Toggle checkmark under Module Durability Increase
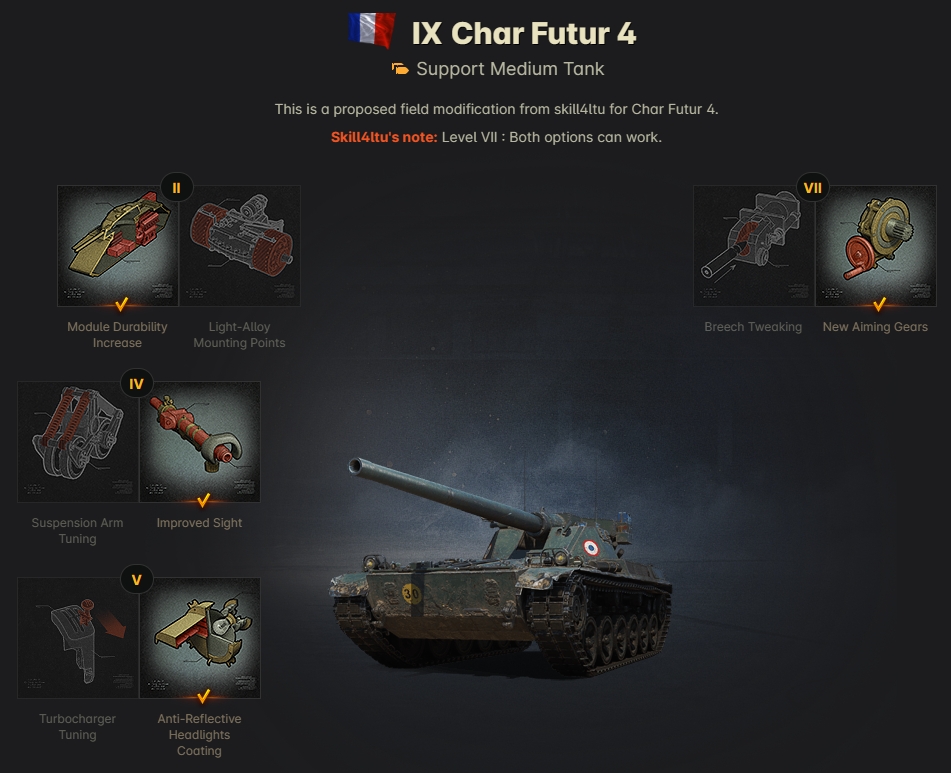This screenshot has height=773, width=951. coord(121,303)
